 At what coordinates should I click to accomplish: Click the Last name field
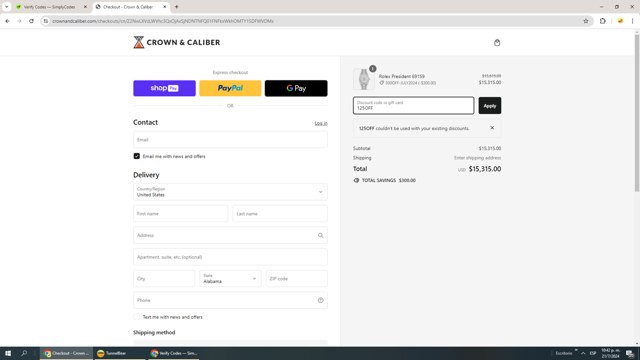point(280,213)
